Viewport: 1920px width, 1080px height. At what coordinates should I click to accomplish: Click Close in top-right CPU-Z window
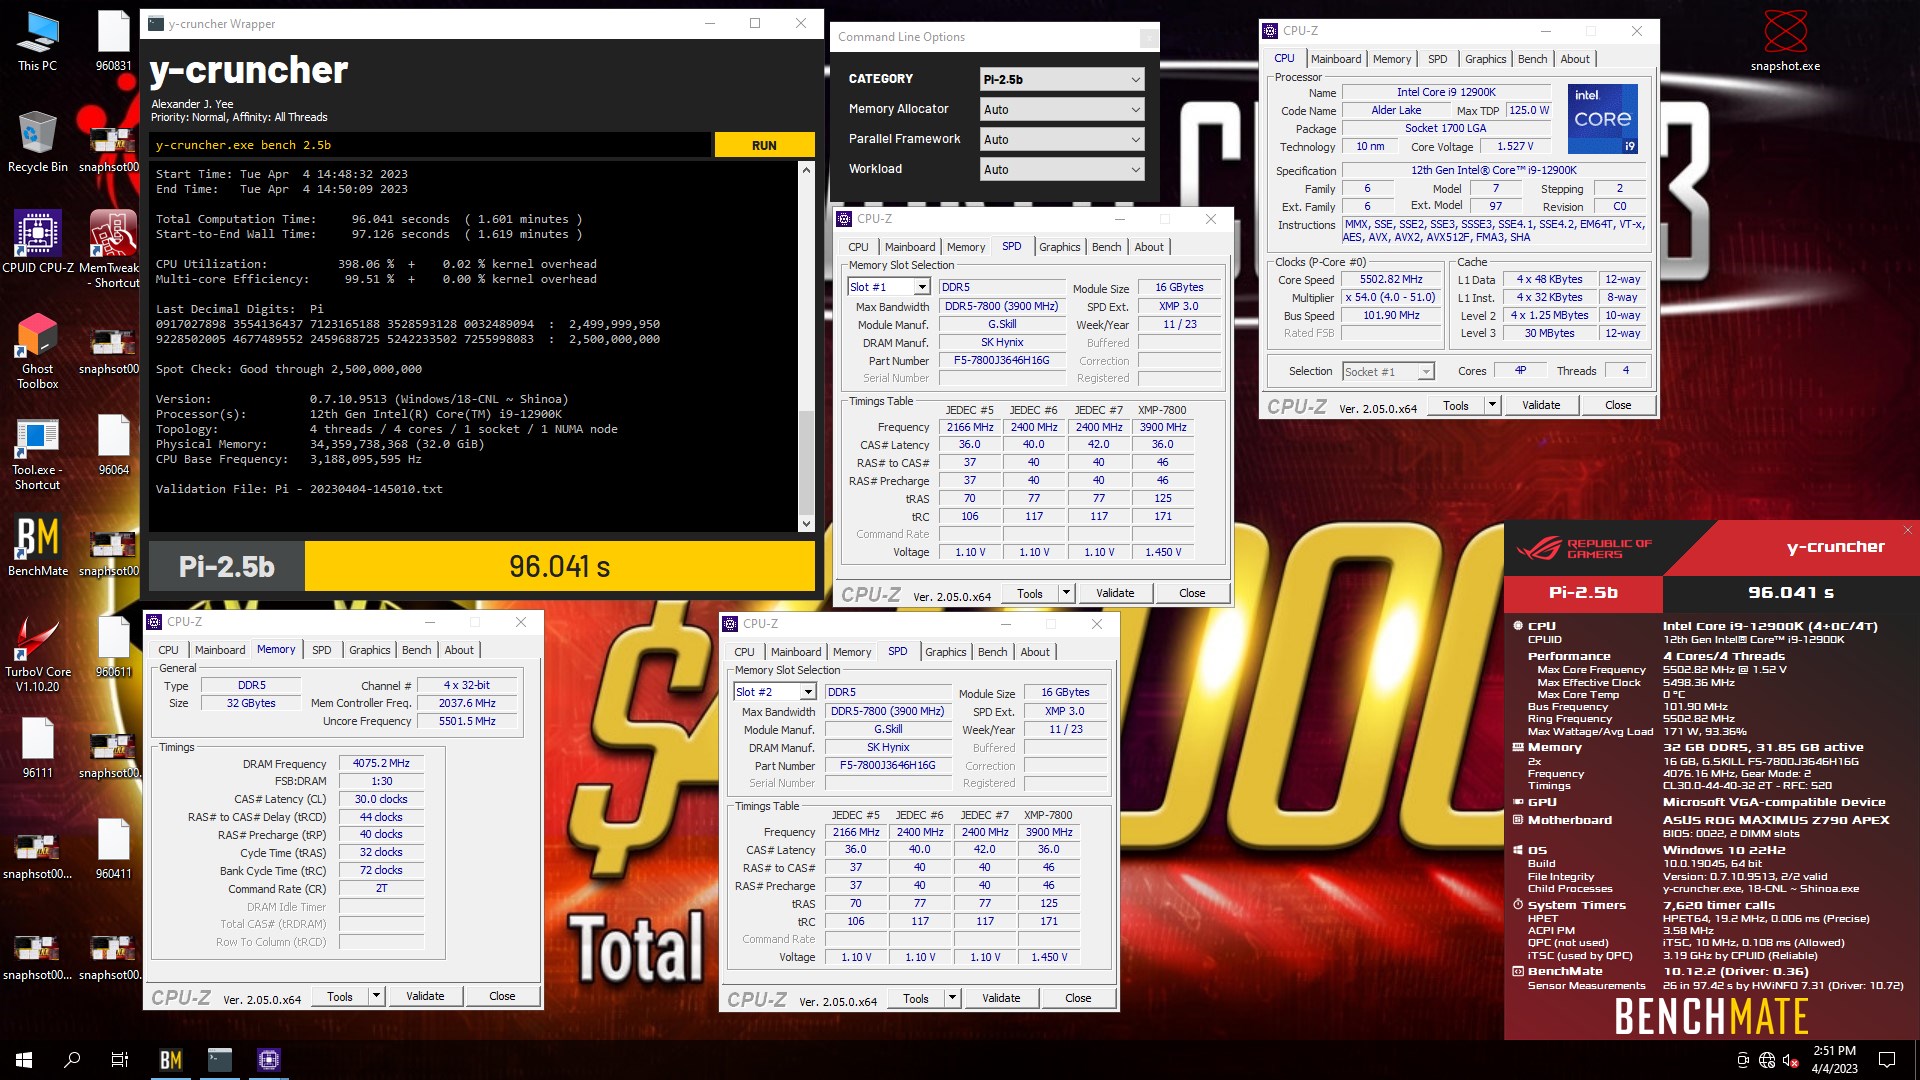tap(1618, 405)
